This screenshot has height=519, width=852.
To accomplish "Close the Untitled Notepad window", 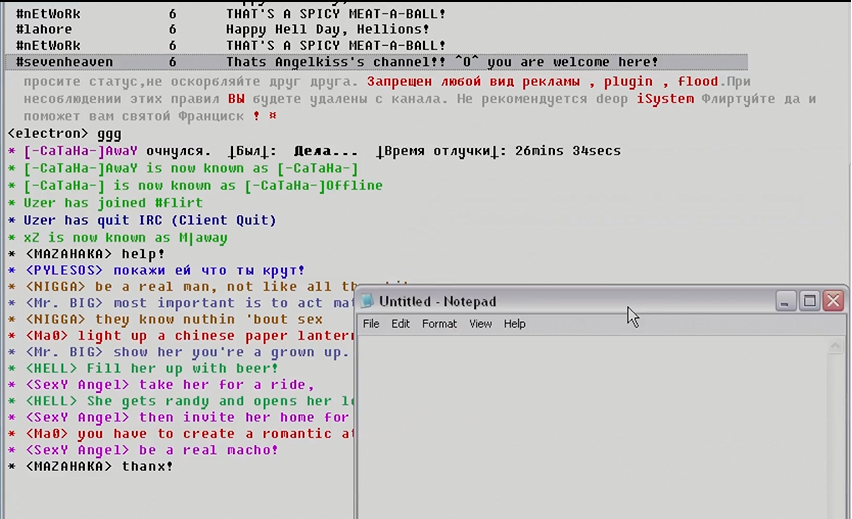I will (x=834, y=301).
